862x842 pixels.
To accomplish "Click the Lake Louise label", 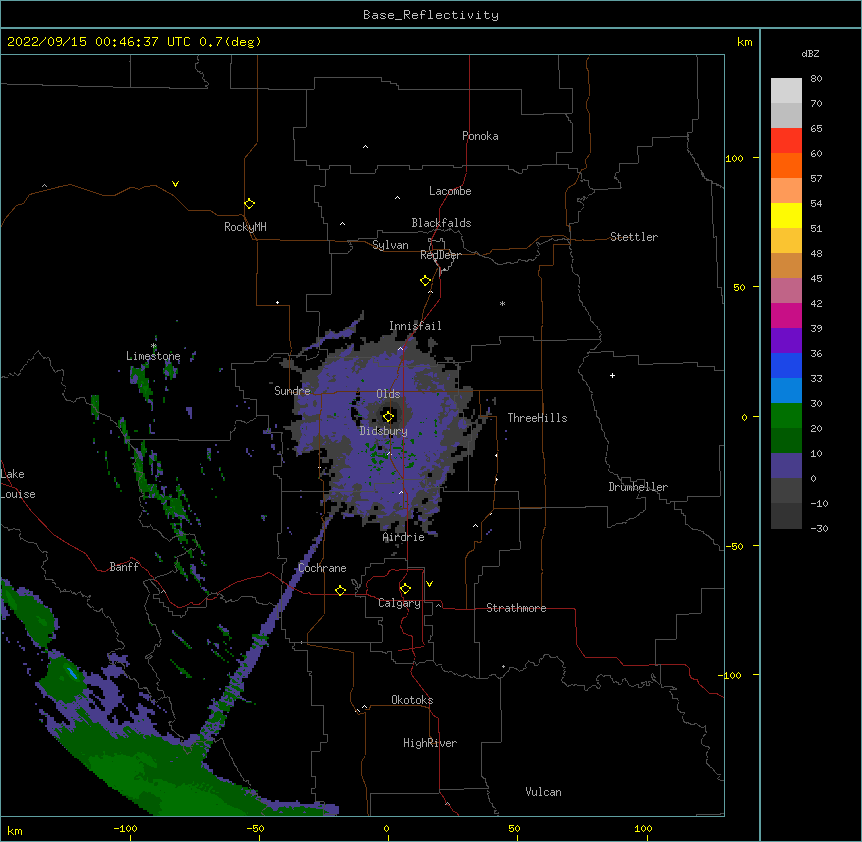I will (18, 484).
